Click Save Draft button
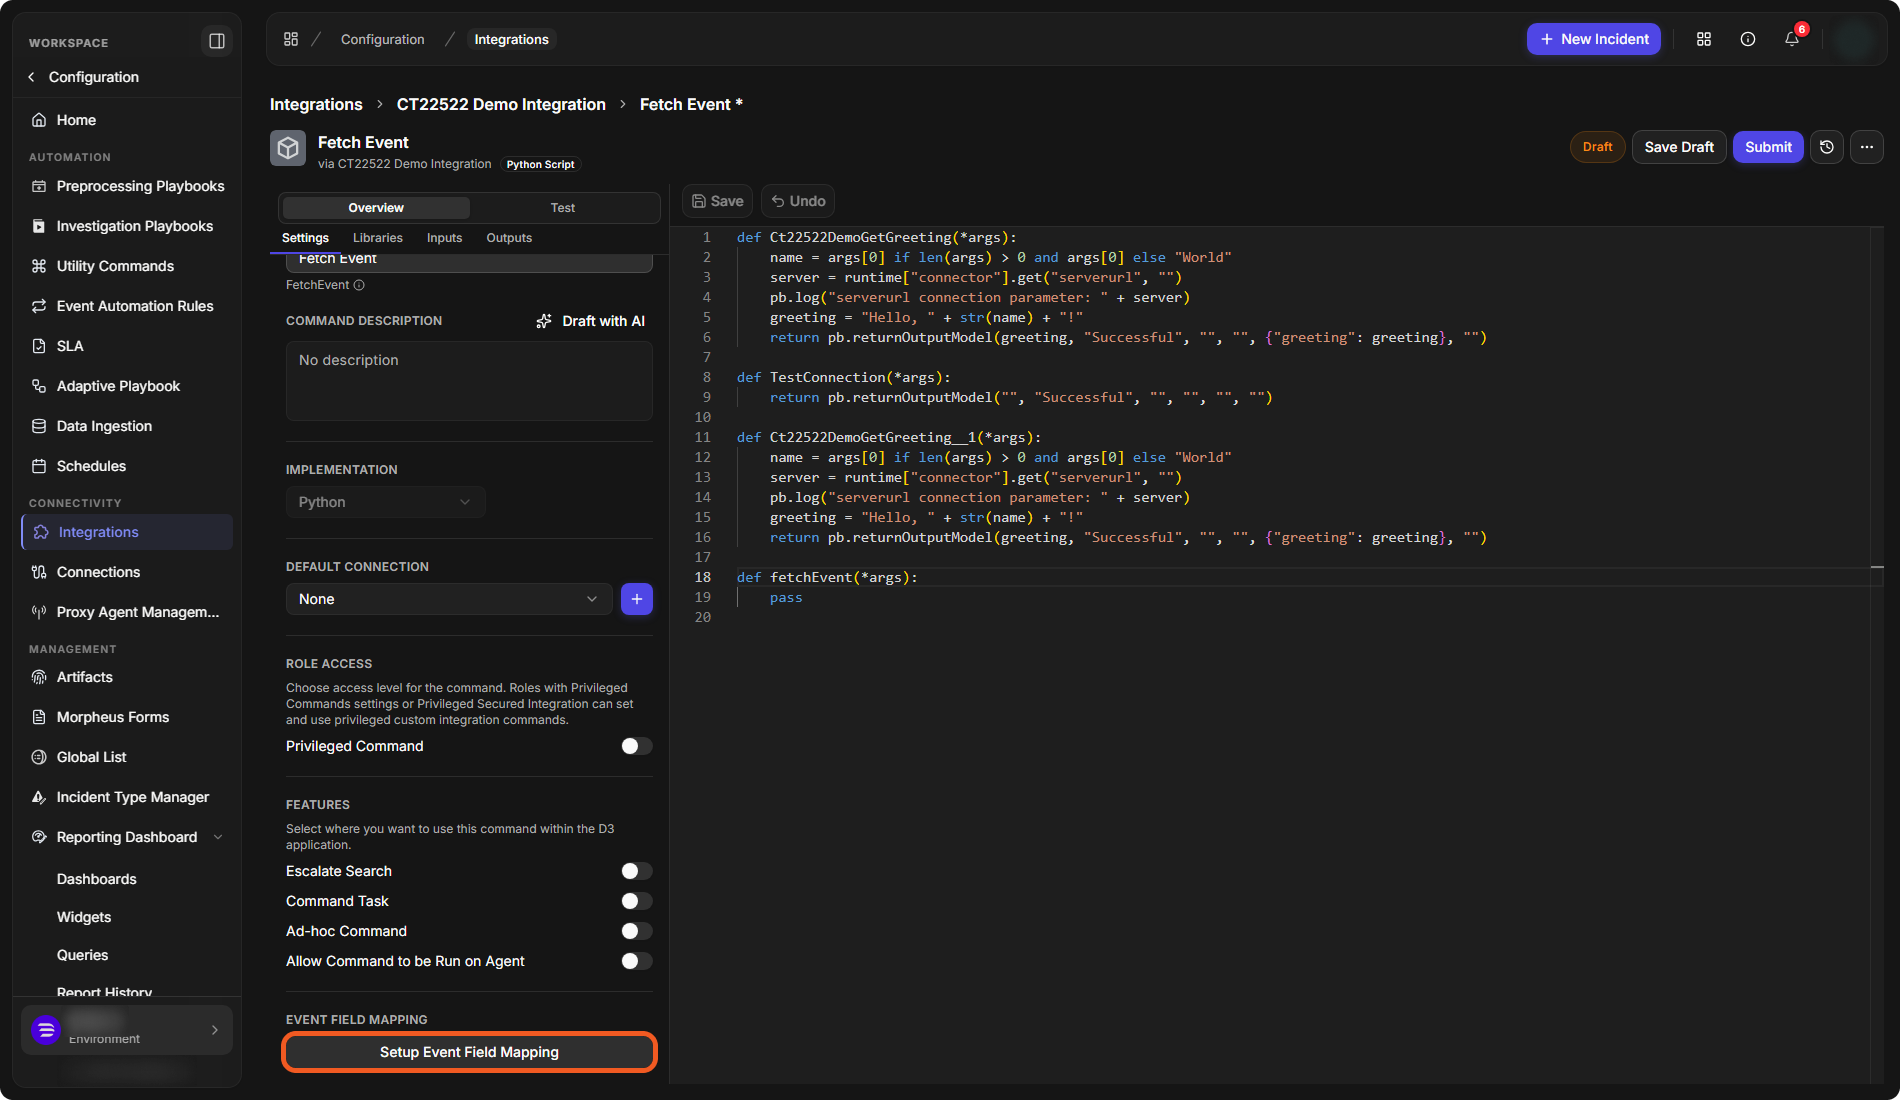The image size is (1900, 1100). click(1679, 147)
